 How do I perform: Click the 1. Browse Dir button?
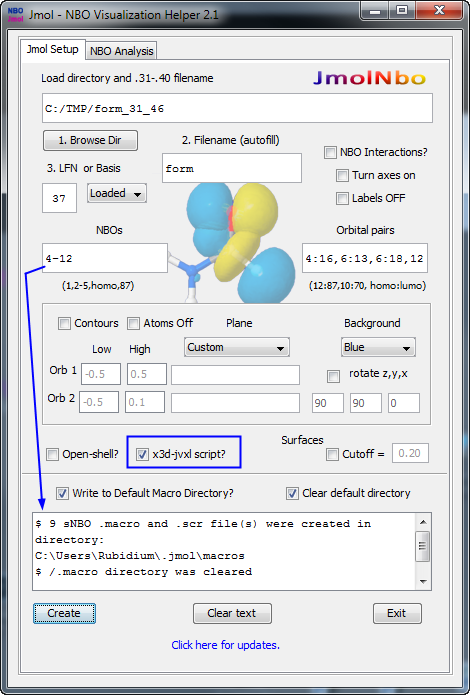90,141
